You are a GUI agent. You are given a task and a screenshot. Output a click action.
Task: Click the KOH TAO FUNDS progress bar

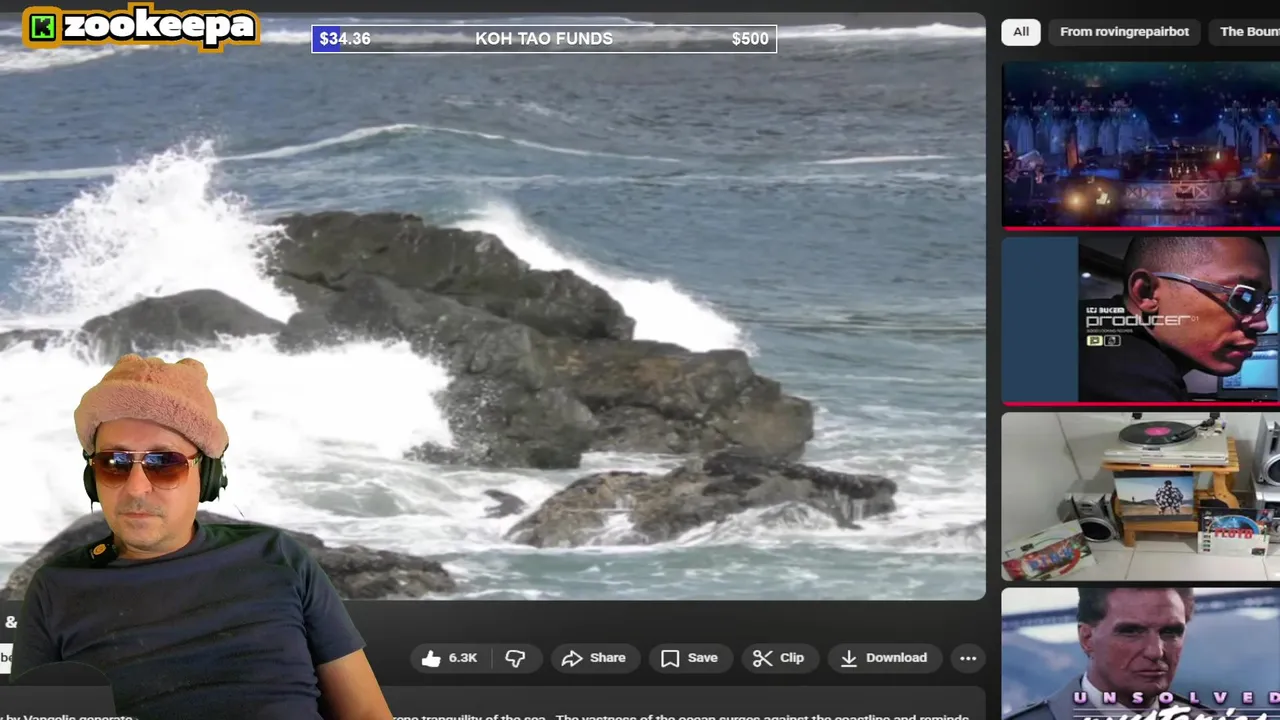coord(544,39)
